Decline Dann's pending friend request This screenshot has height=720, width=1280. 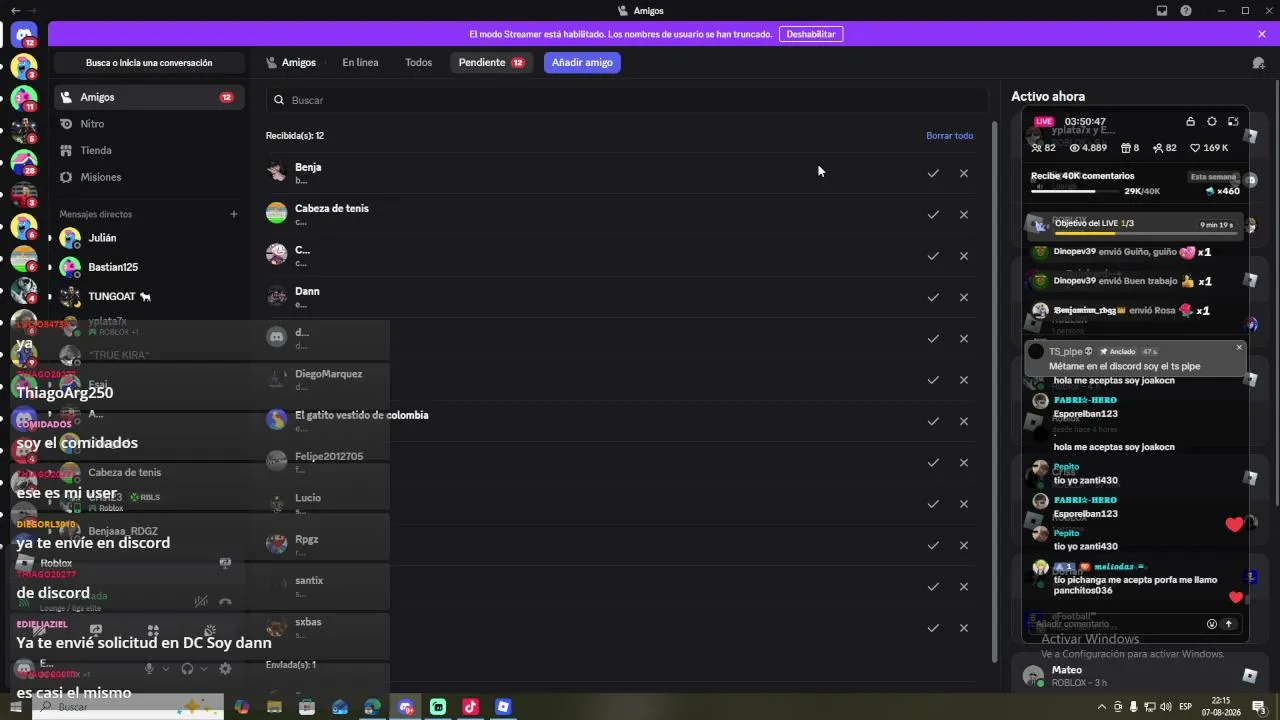pyautogui.click(x=964, y=297)
